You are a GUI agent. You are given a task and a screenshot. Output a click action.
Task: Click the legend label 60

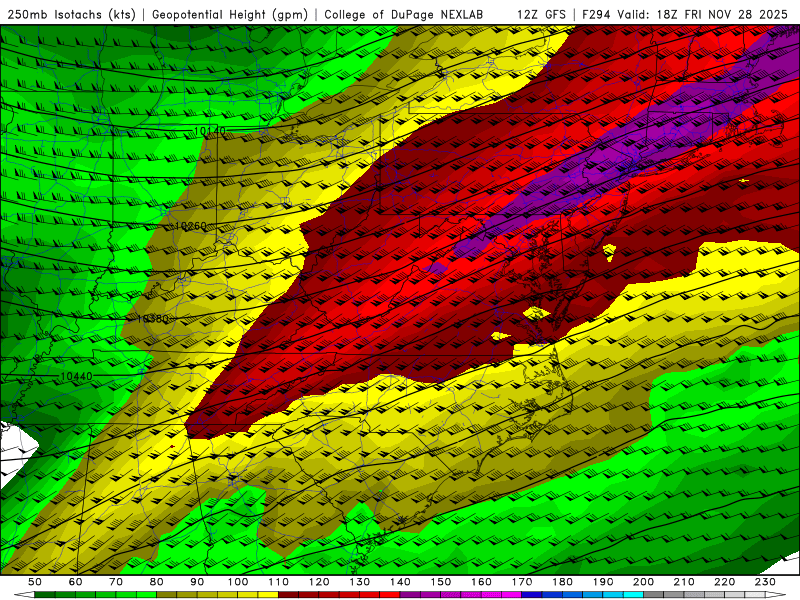[75, 582]
